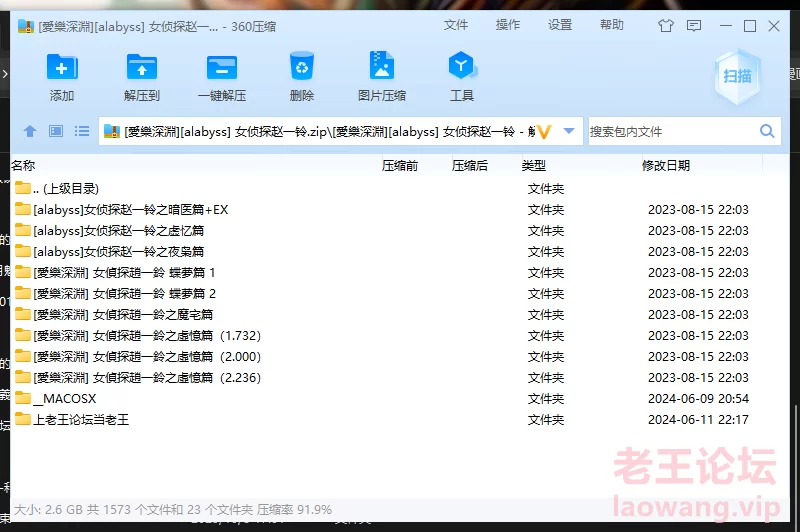Image resolution: width=800 pixels, height=532 pixels.
Task: Click the search magnifier icon
Action: [x=767, y=131]
